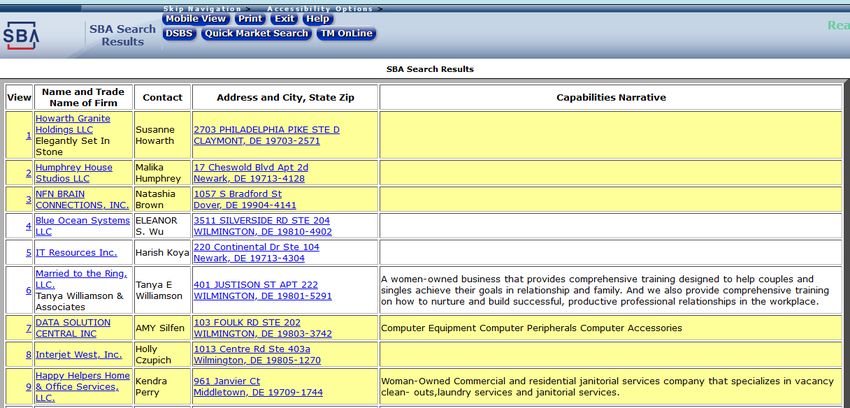
Task: Click the SBA Search Results page heading
Action: (x=430, y=69)
